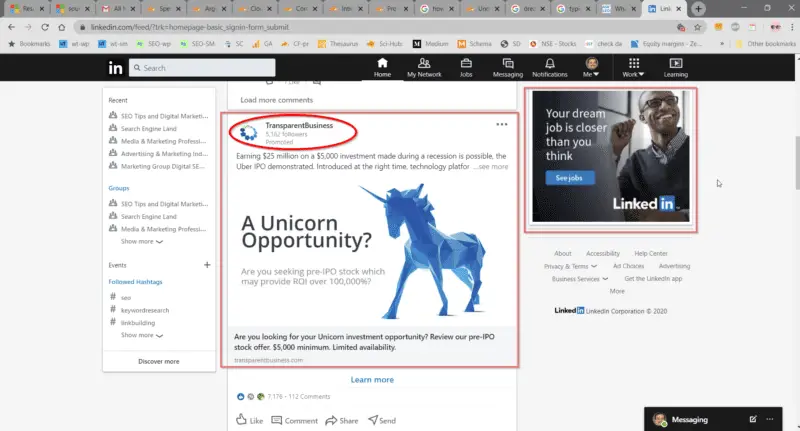The image size is (800, 431).
Task: Open the Medium bookmark
Action: click(431, 44)
